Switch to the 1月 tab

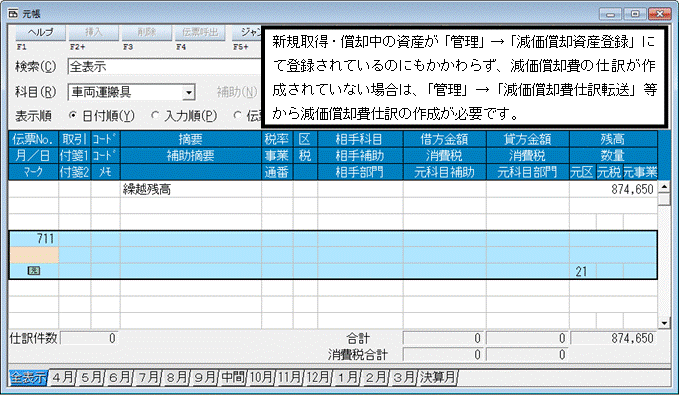coord(346,377)
